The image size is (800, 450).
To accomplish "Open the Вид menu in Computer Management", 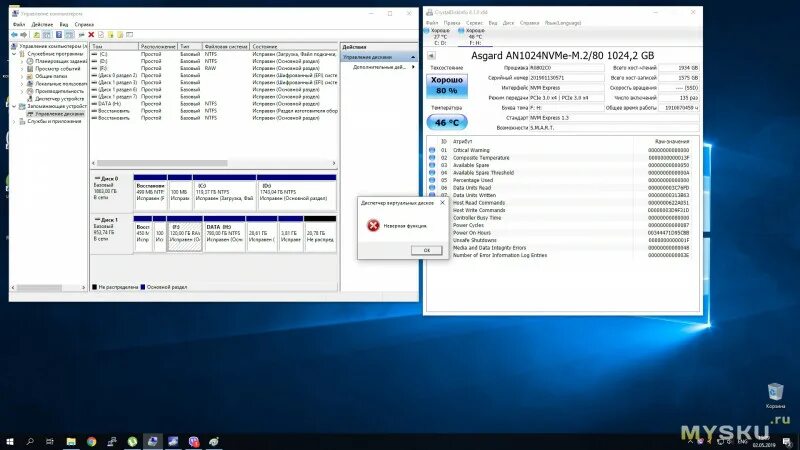I will coord(64,24).
